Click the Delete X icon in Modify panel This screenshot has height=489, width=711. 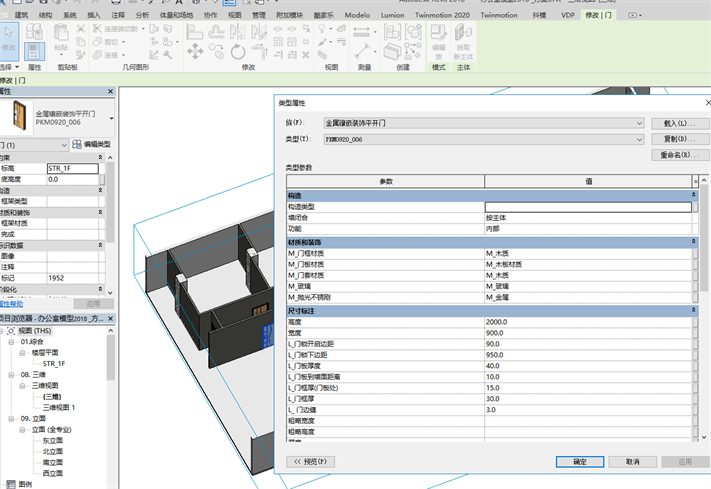(x=306, y=55)
